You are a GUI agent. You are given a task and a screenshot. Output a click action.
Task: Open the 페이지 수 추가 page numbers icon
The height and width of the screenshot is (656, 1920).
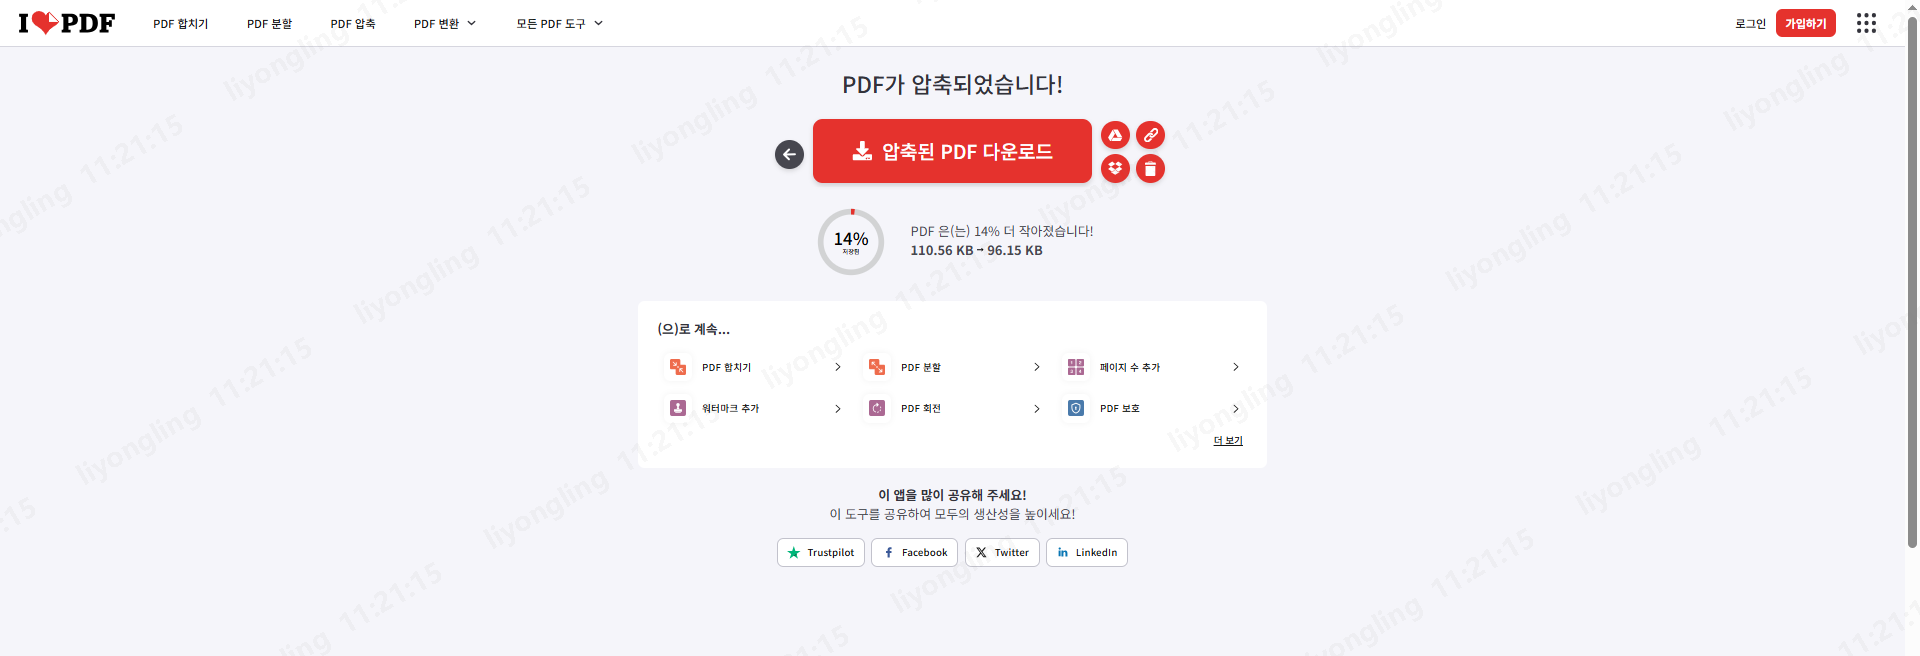coord(1076,367)
